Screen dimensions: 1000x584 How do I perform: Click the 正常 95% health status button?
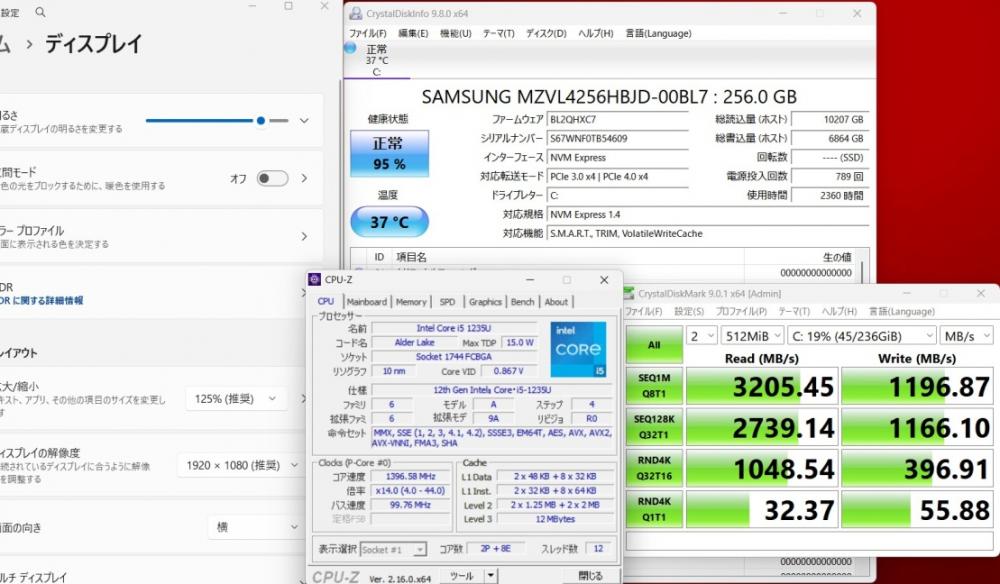coord(389,154)
